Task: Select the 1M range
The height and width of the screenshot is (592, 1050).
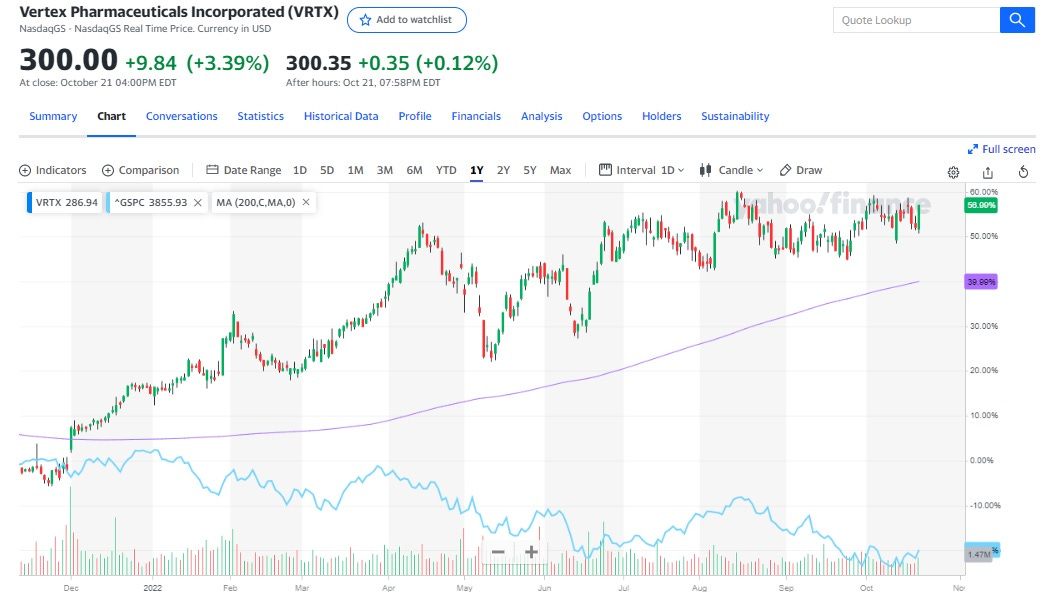Action: (x=356, y=170)
